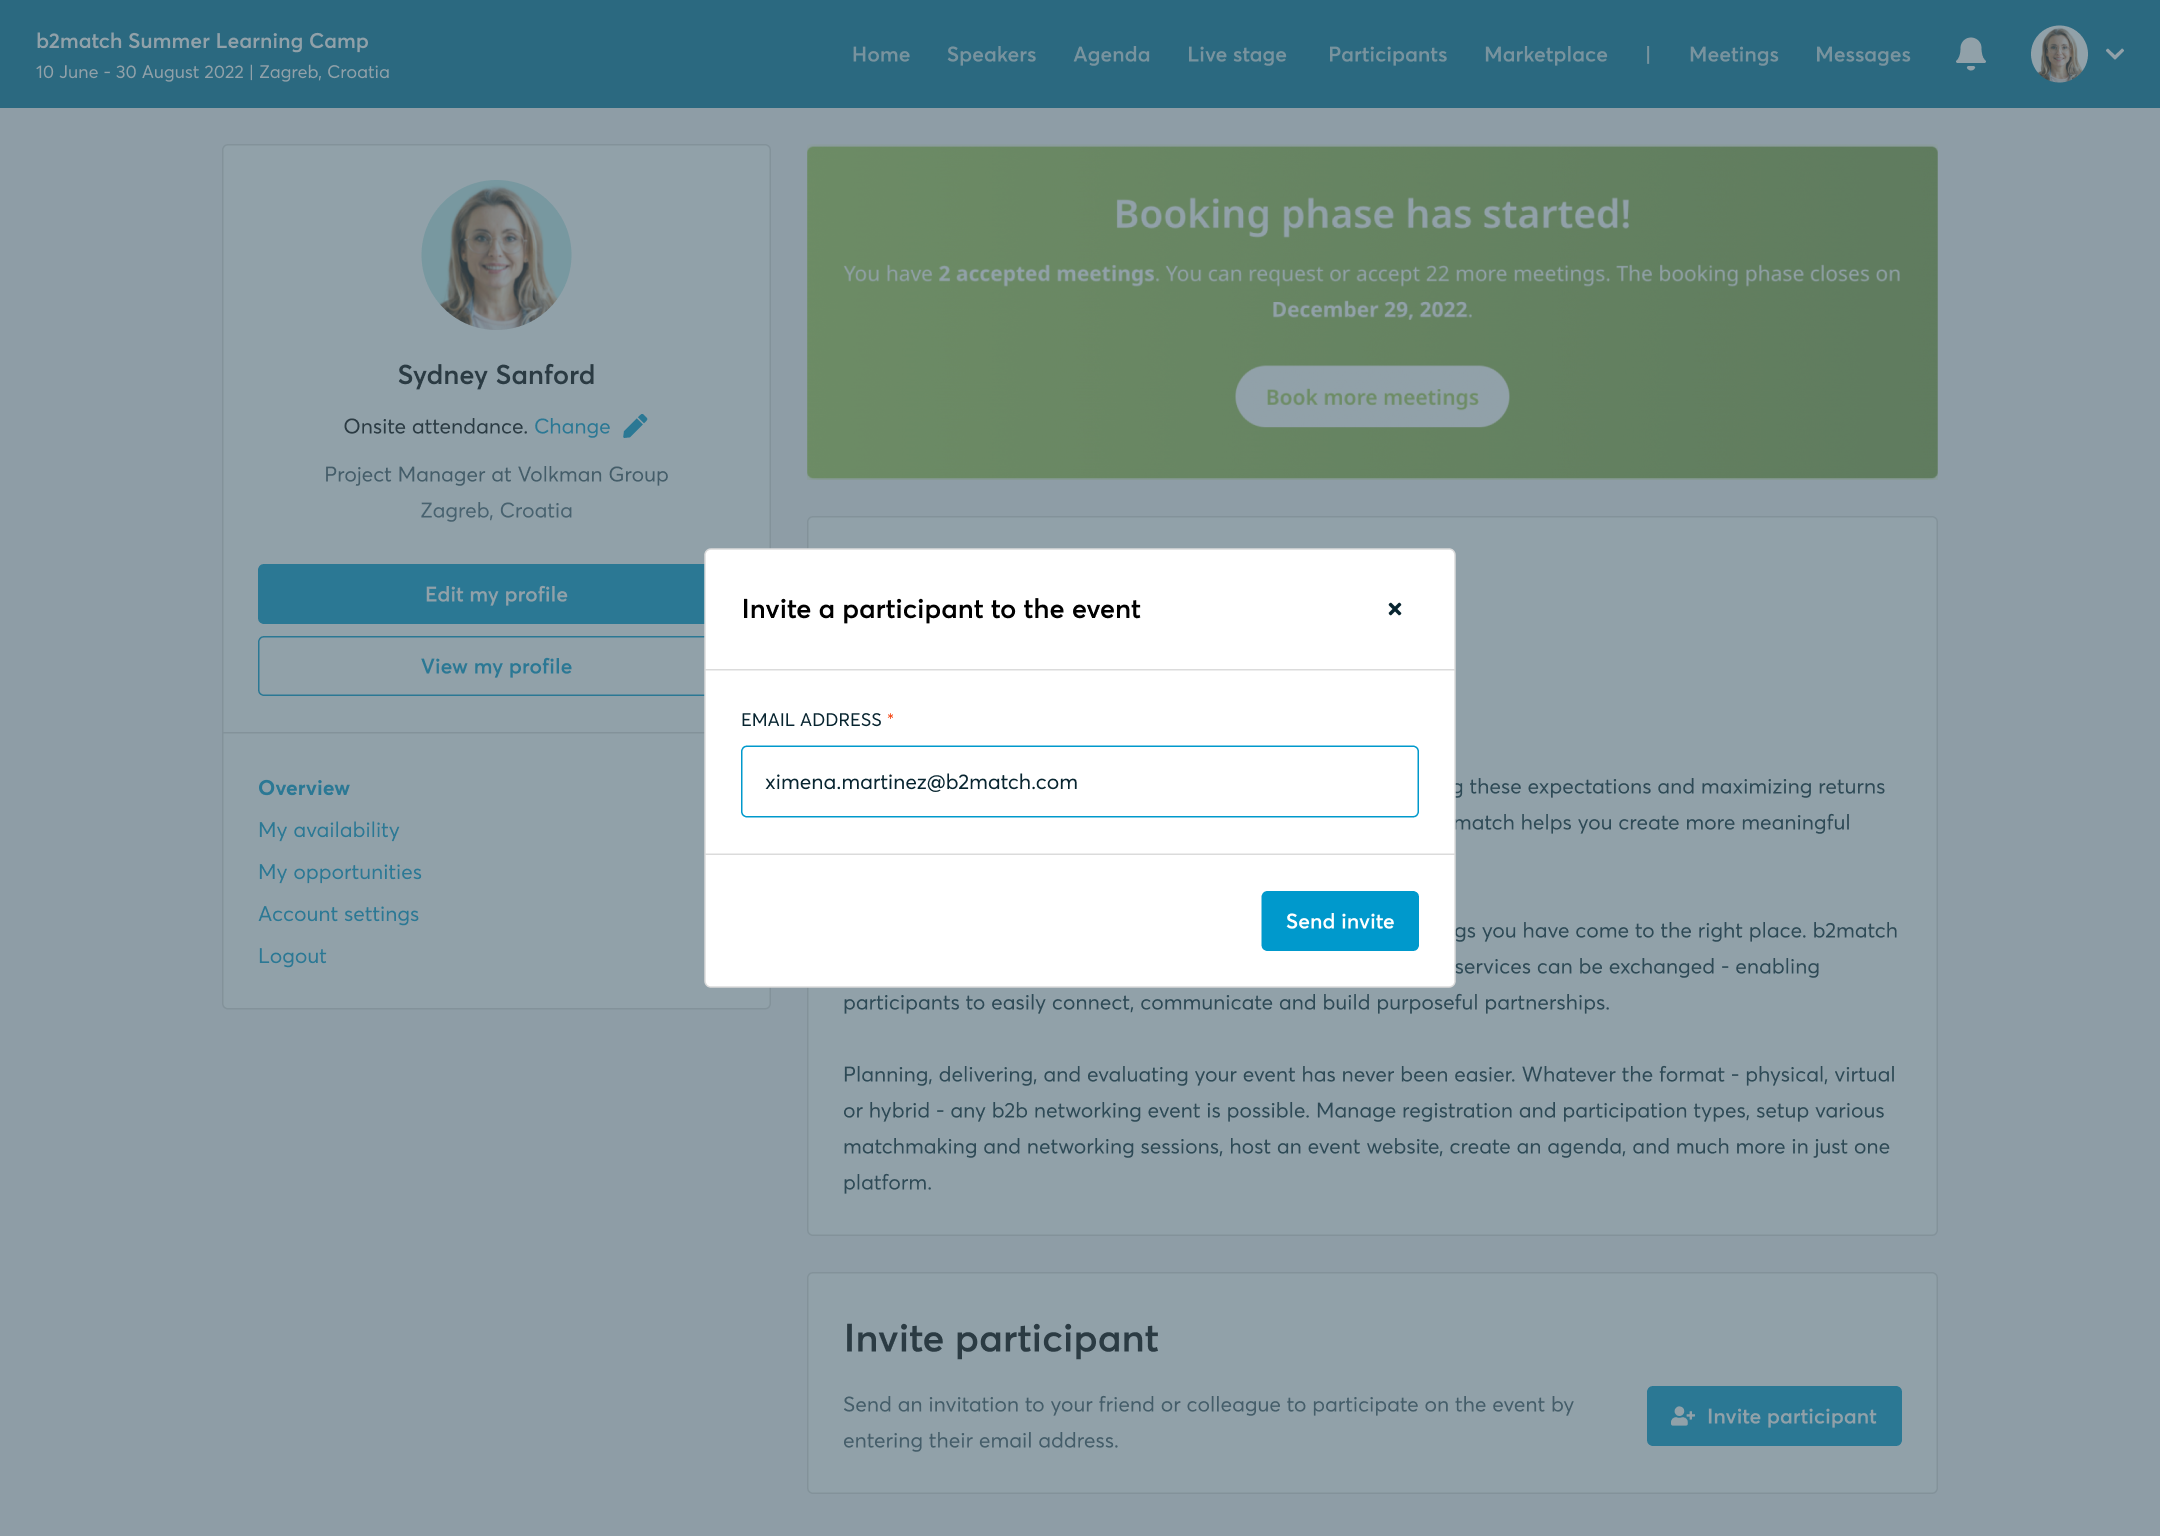Viewport: 2161px width, 1537px height.
Task: Click Edit my profile button
Action: pos(496,592)
